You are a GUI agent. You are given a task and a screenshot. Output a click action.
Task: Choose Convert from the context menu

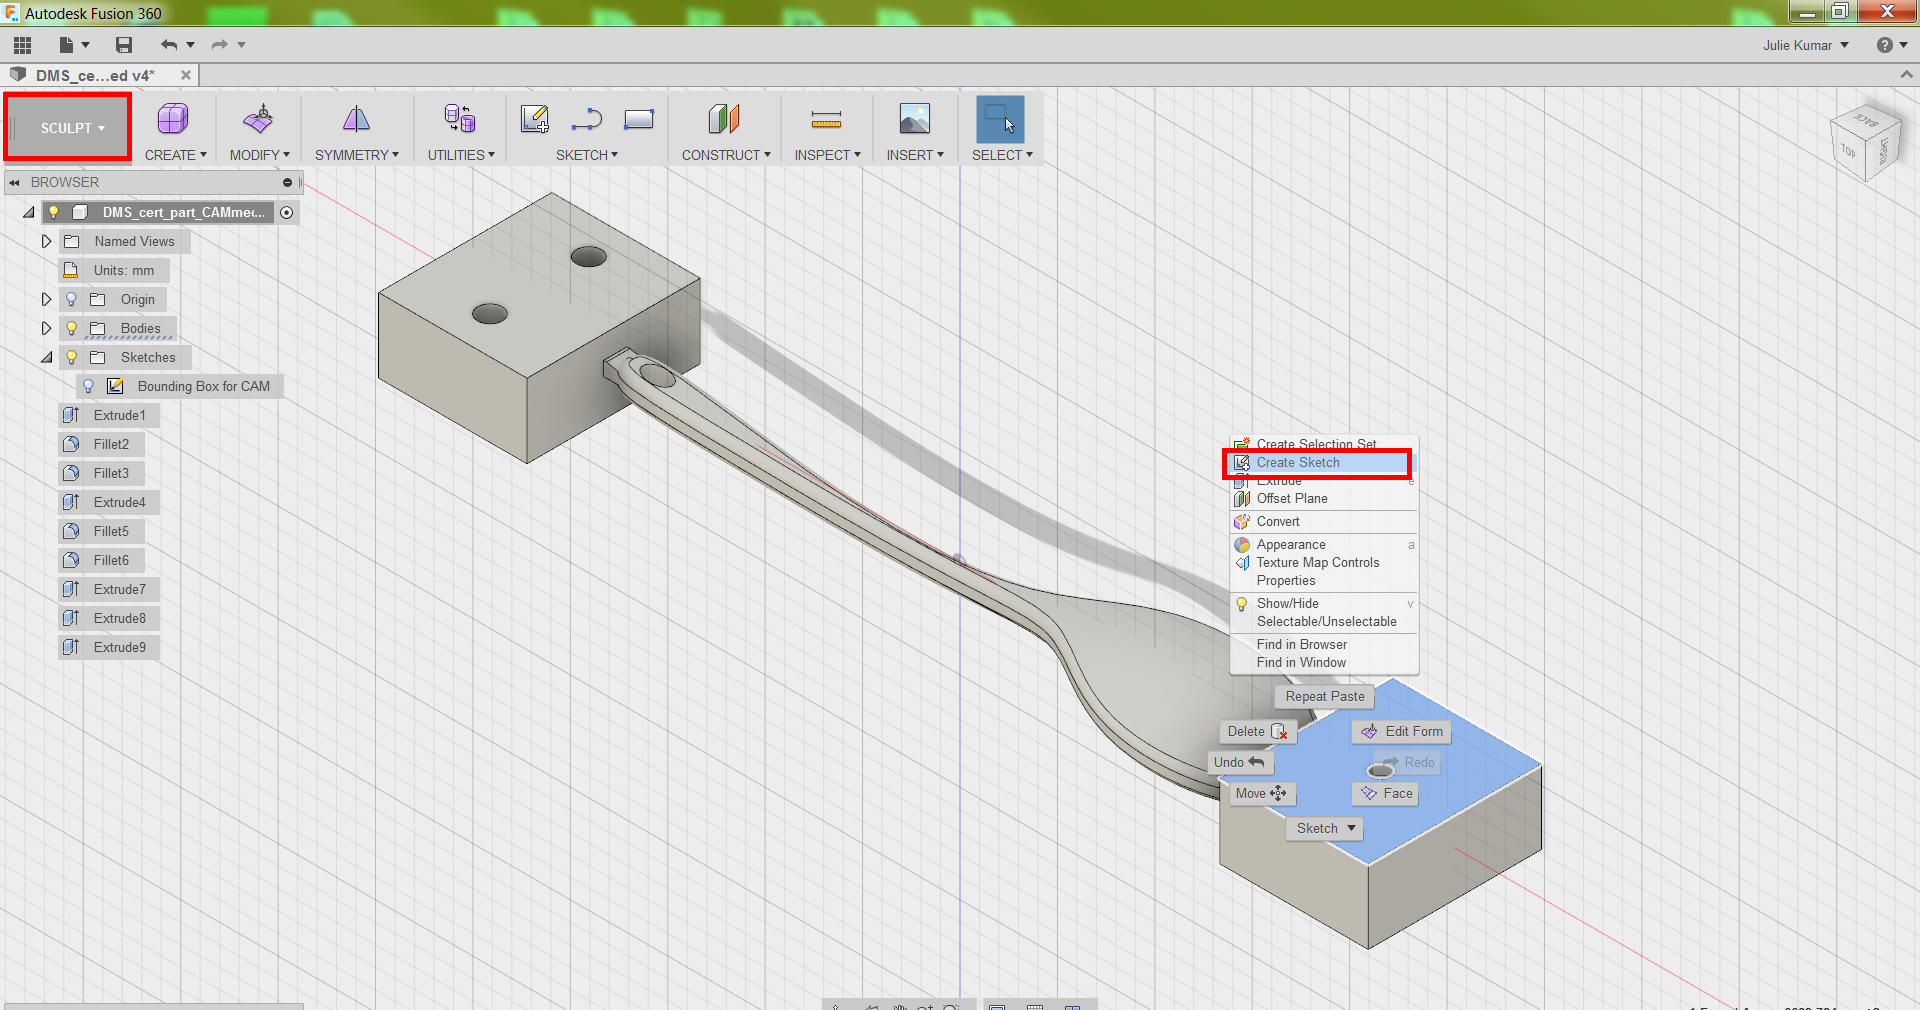click(1322, 521)
